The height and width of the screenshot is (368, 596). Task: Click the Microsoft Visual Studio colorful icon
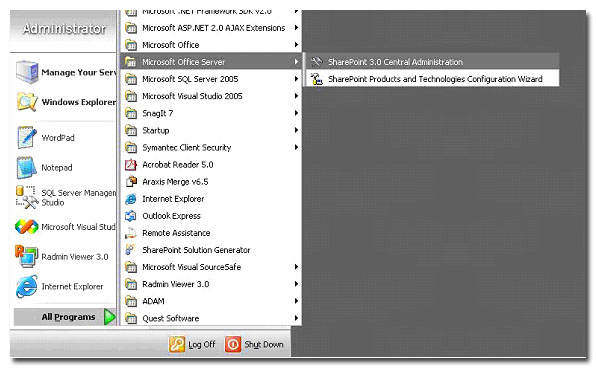(27, 227)
